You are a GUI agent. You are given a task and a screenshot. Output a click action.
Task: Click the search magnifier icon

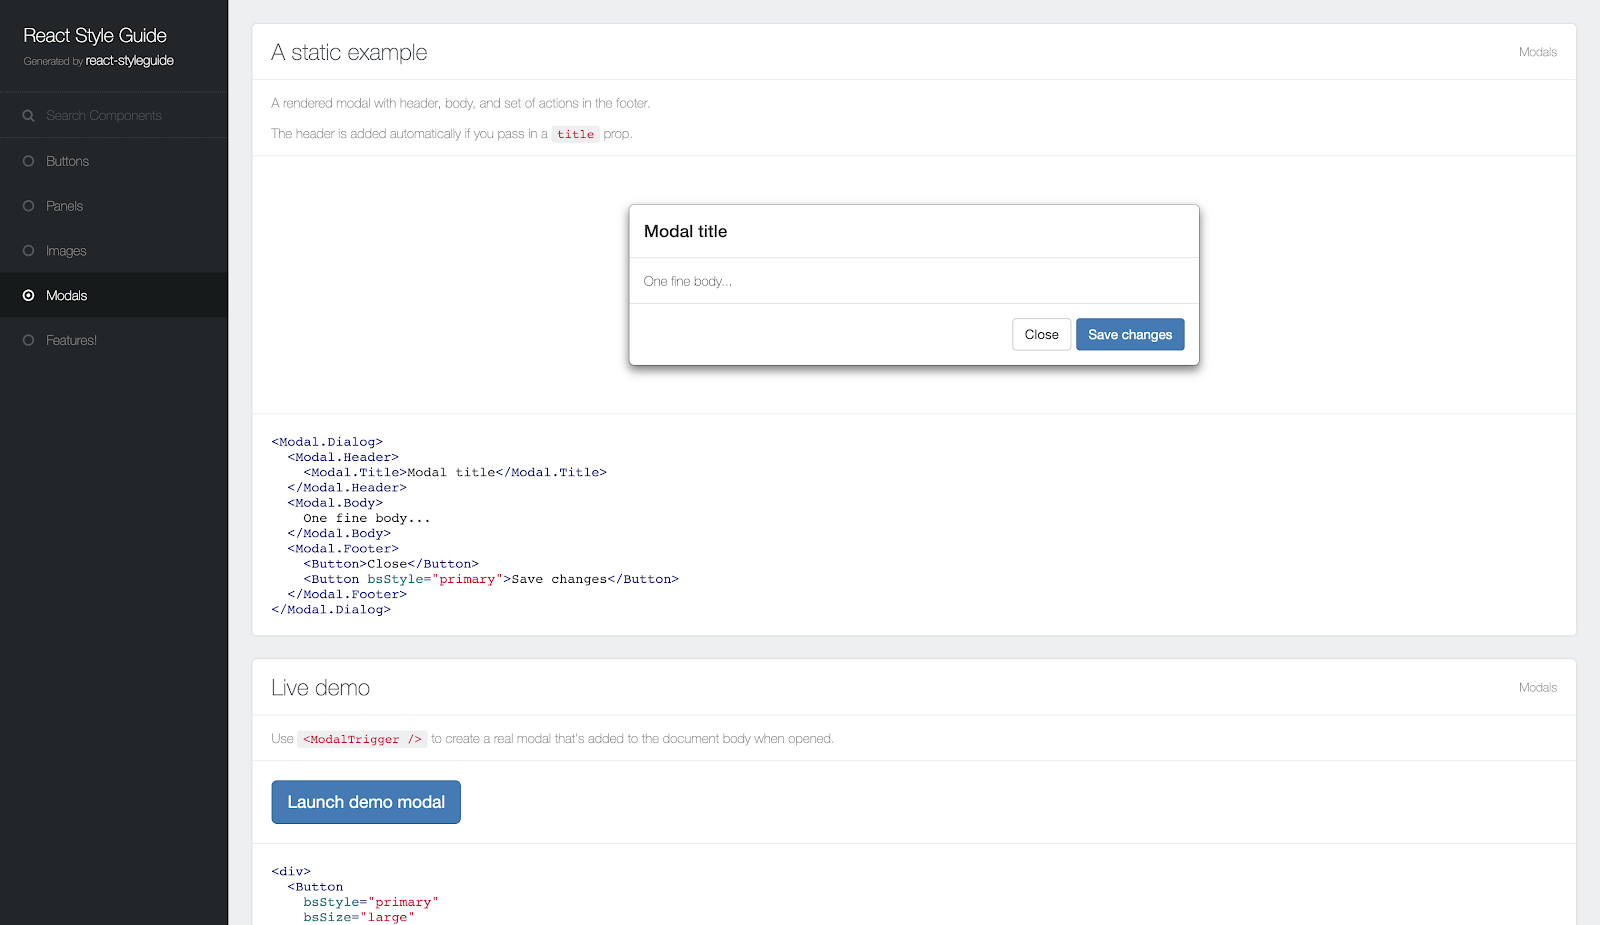29,115
